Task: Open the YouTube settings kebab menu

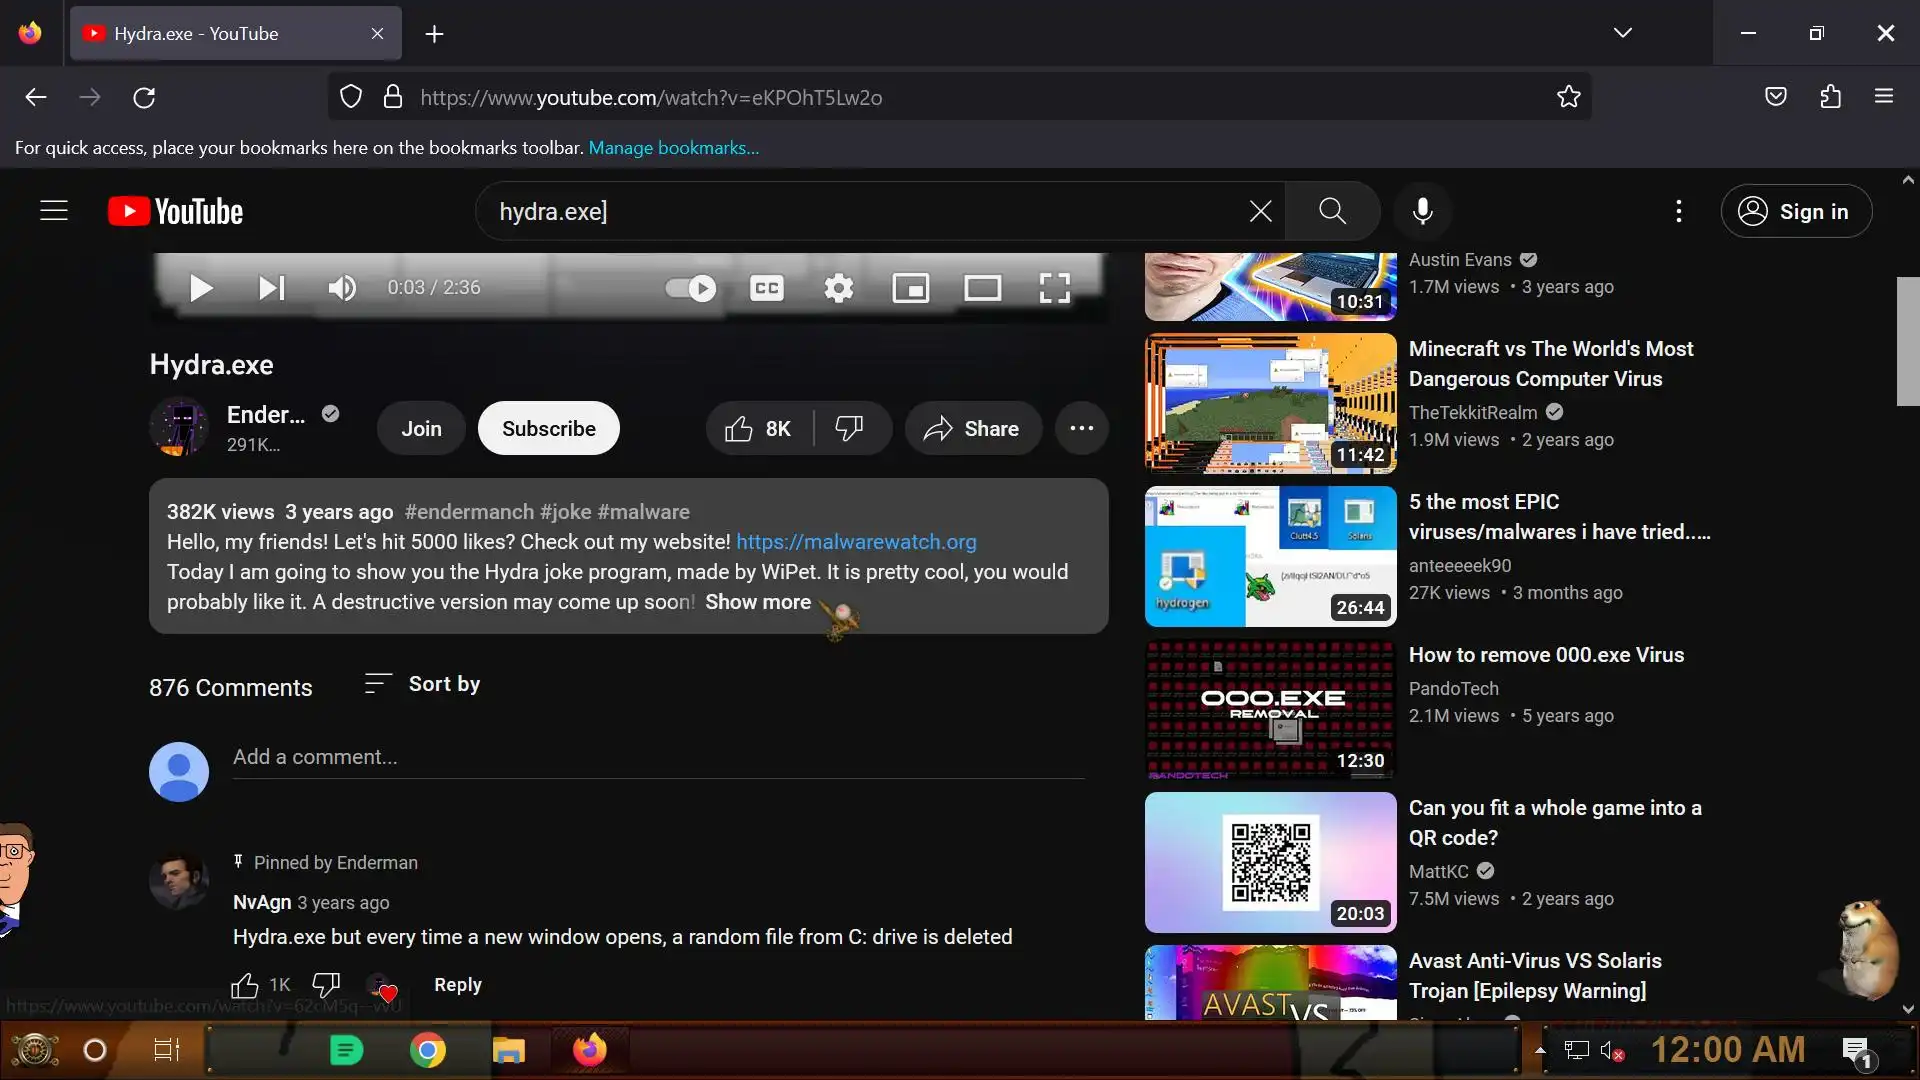Action: (1678, 211)
